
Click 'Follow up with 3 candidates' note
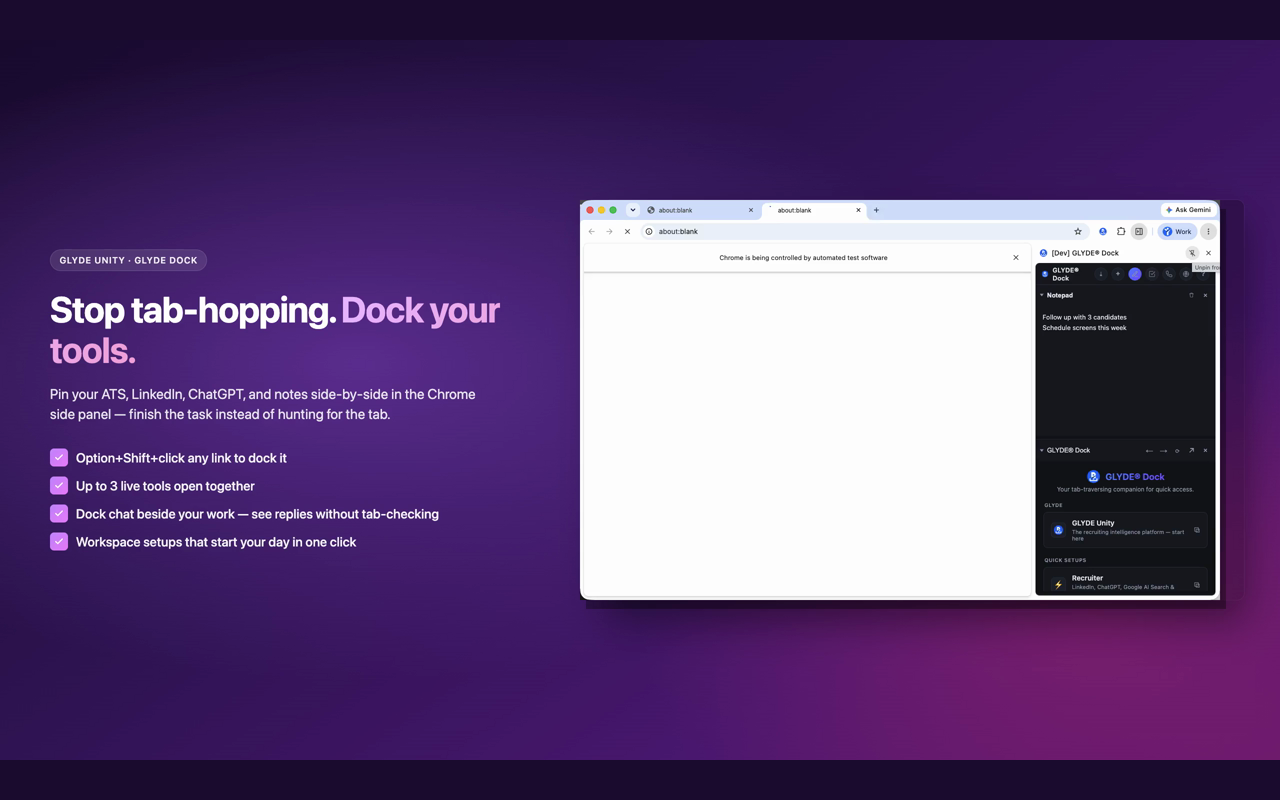(1084, 317)
